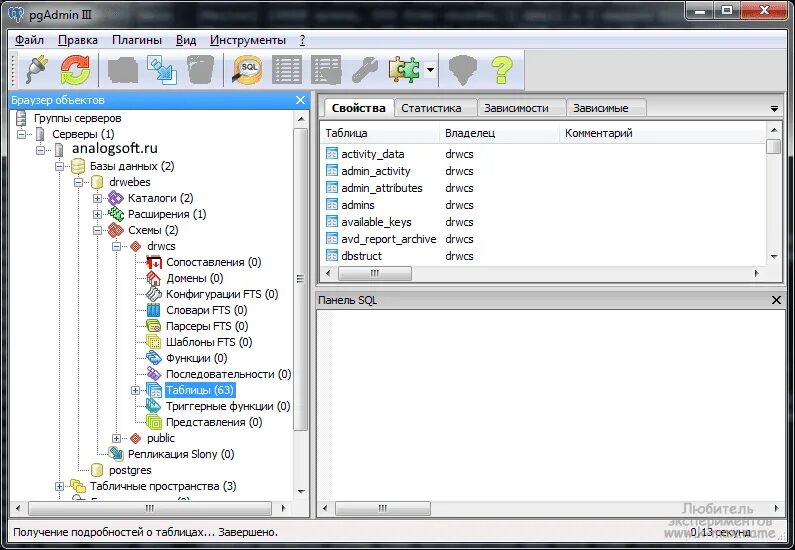This screenshot has width=795, height=550.
Task: Close the object browser (Браузер объектов) panel
Action: (300, 100)
